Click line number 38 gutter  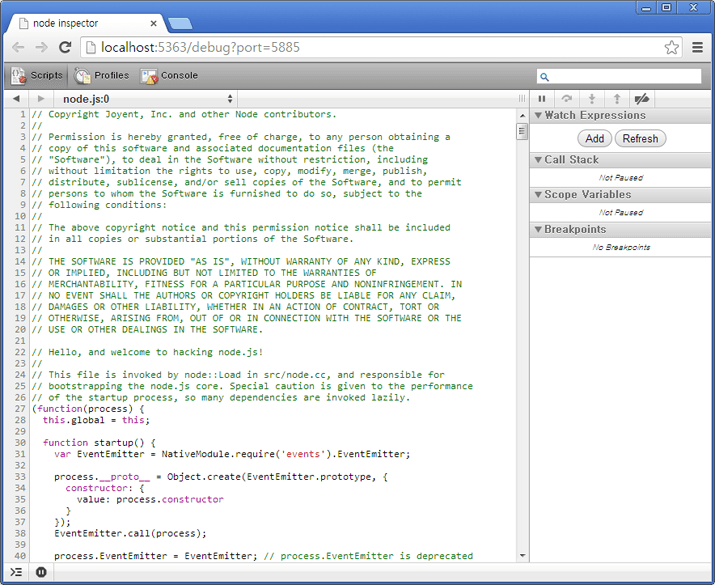tap(20, 533)
